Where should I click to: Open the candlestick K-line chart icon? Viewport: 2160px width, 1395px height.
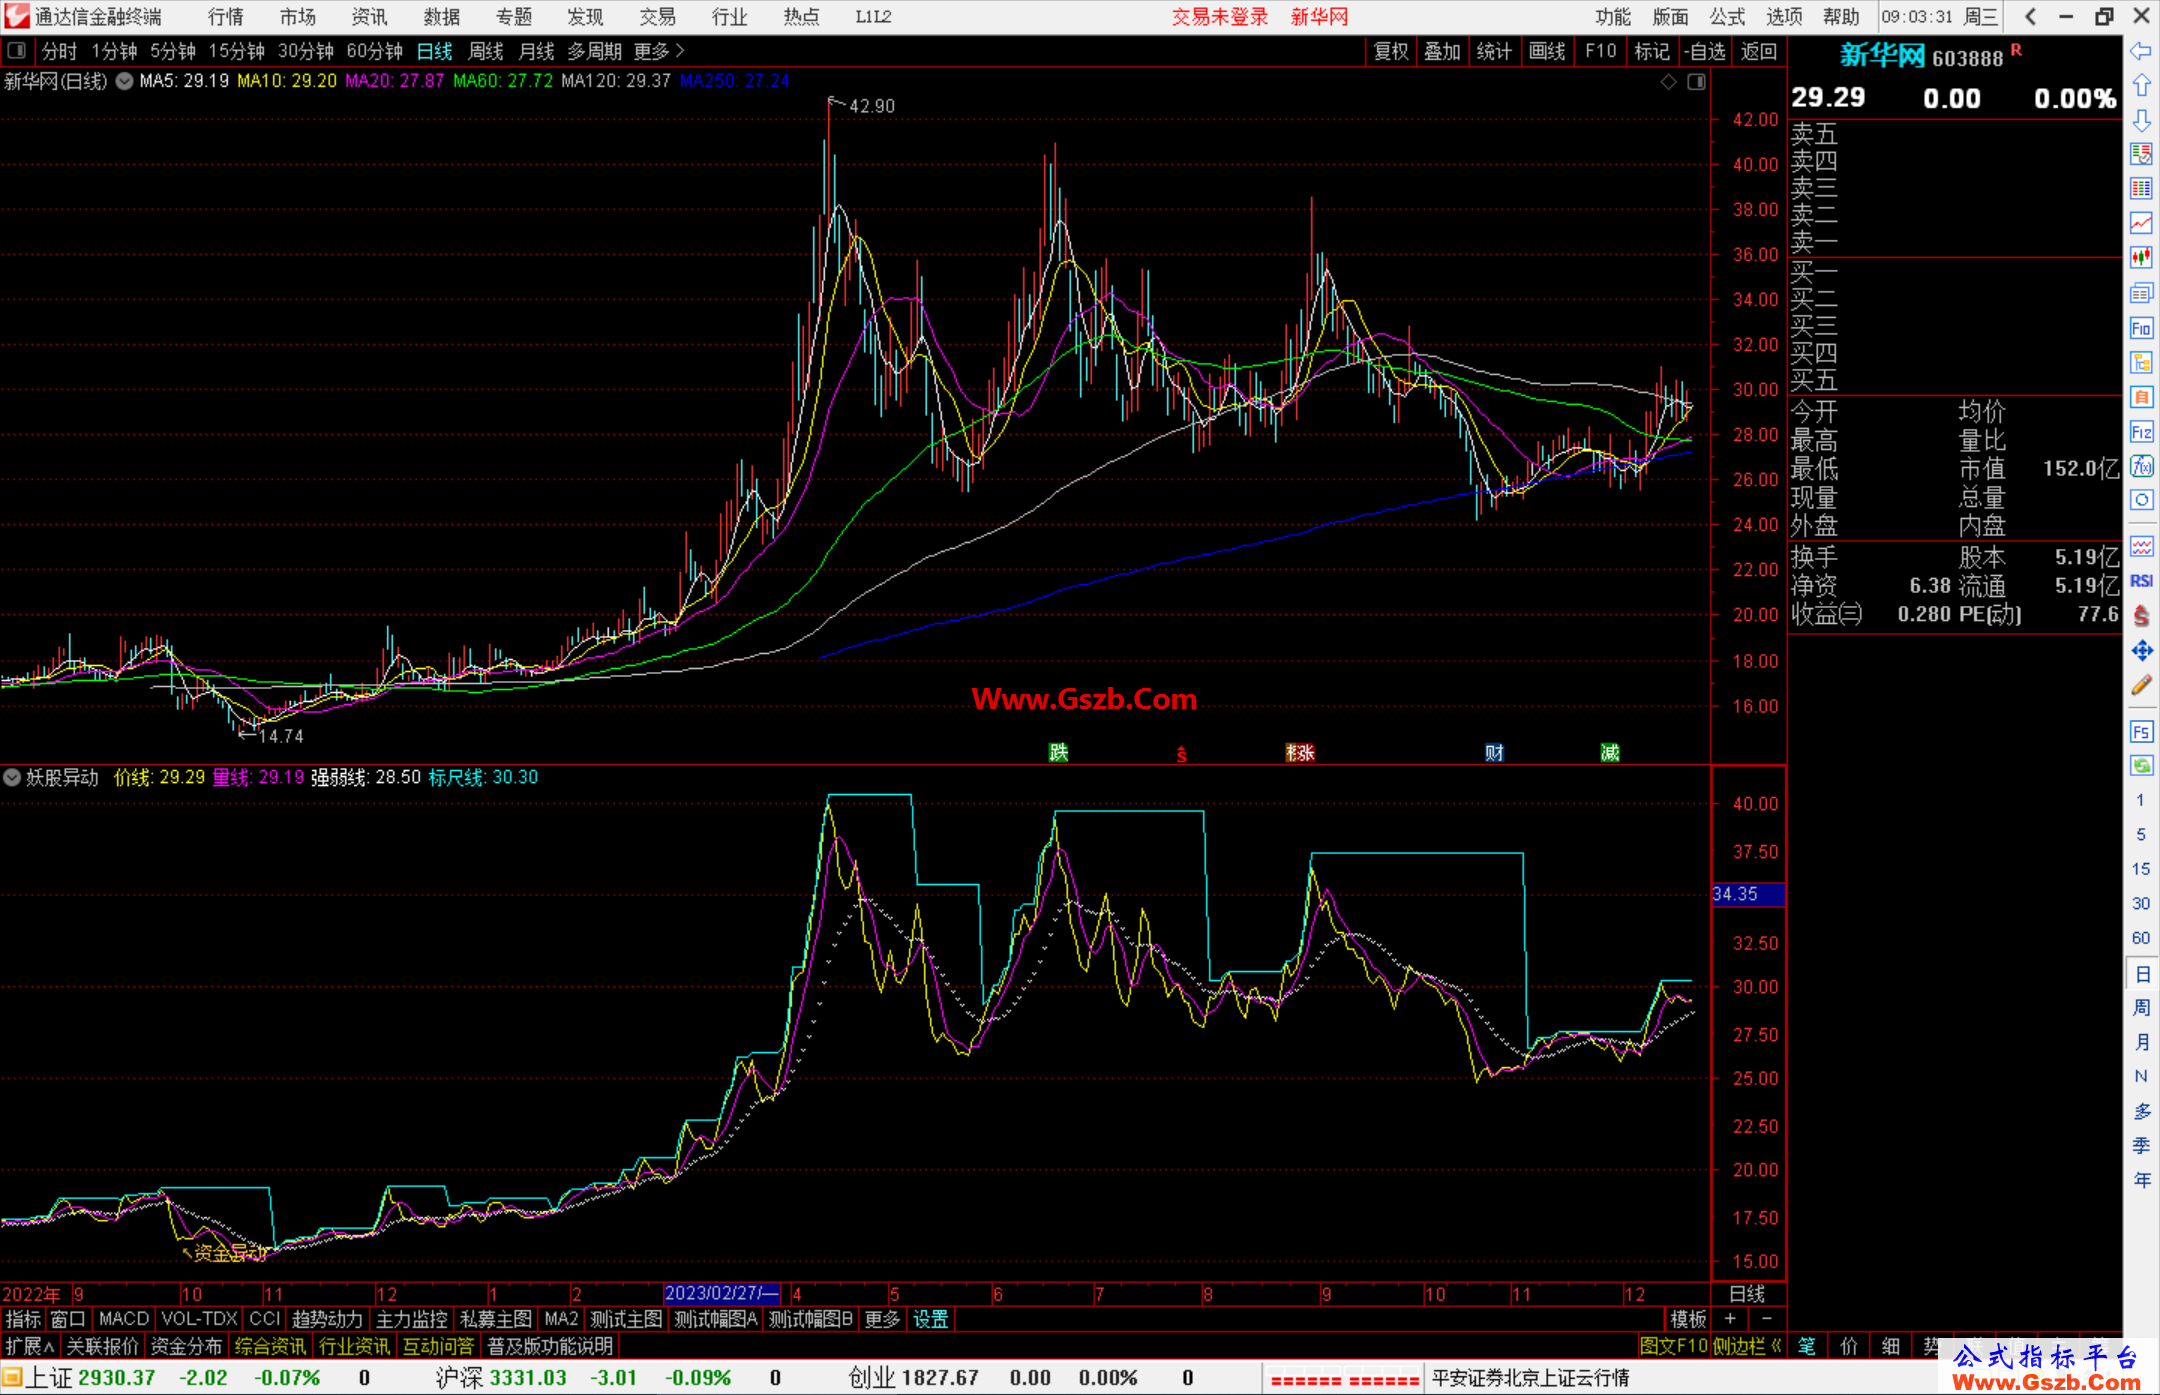(2141, 258)
